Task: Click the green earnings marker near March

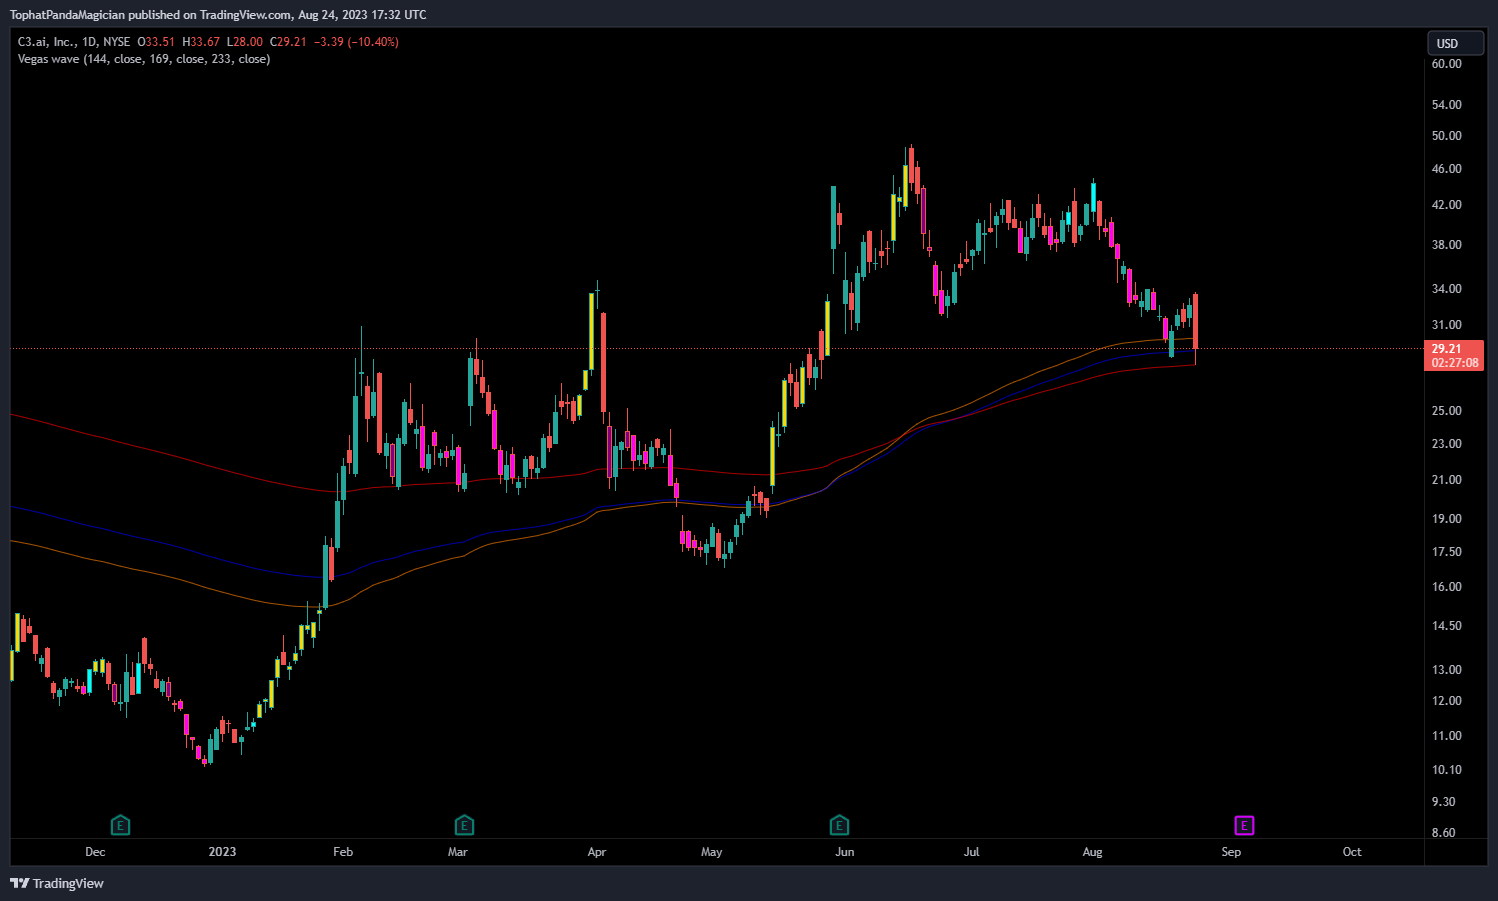Action: pyautogui.click(x=464, y=826)
